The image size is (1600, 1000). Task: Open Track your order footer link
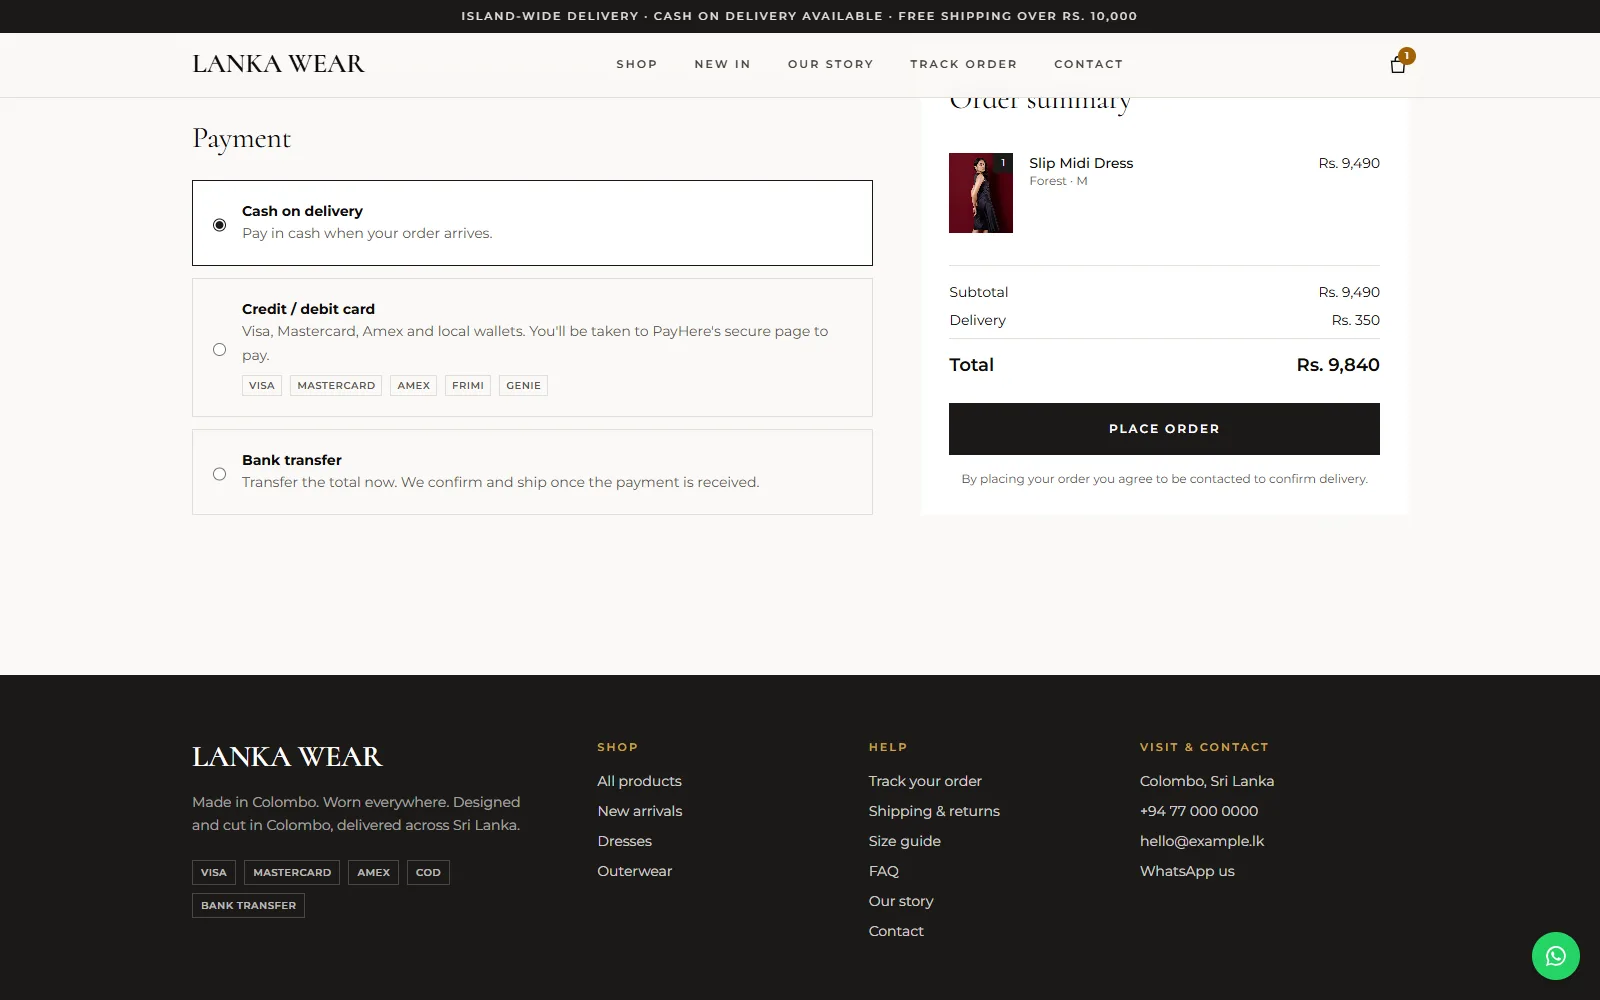[x=925, y=781]
